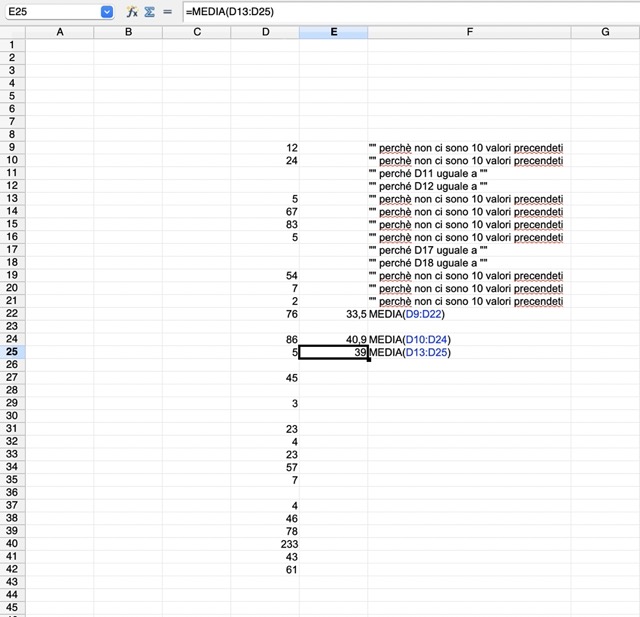Select cell E24 containing 40,9
The height and width of the screenshot is (617, 640).
click(333, 340)
